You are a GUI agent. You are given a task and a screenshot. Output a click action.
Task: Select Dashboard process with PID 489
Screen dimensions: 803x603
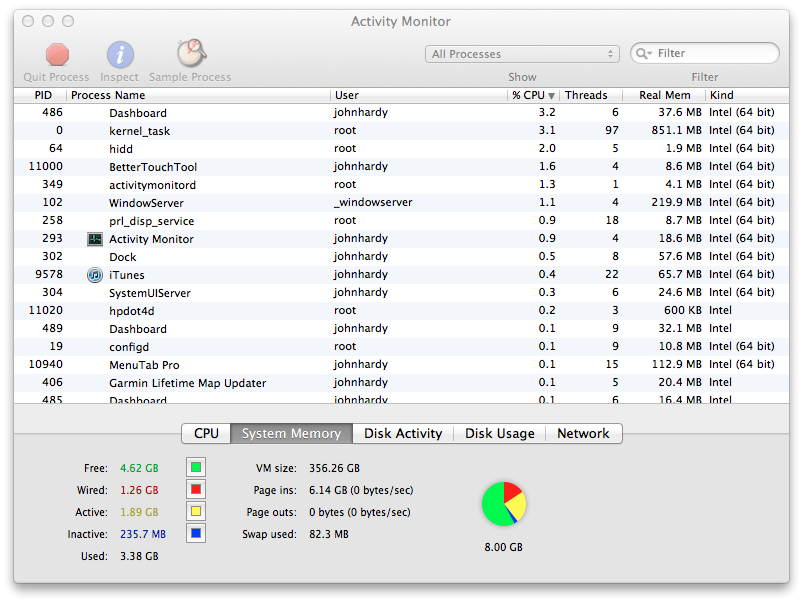click(402, 328)
